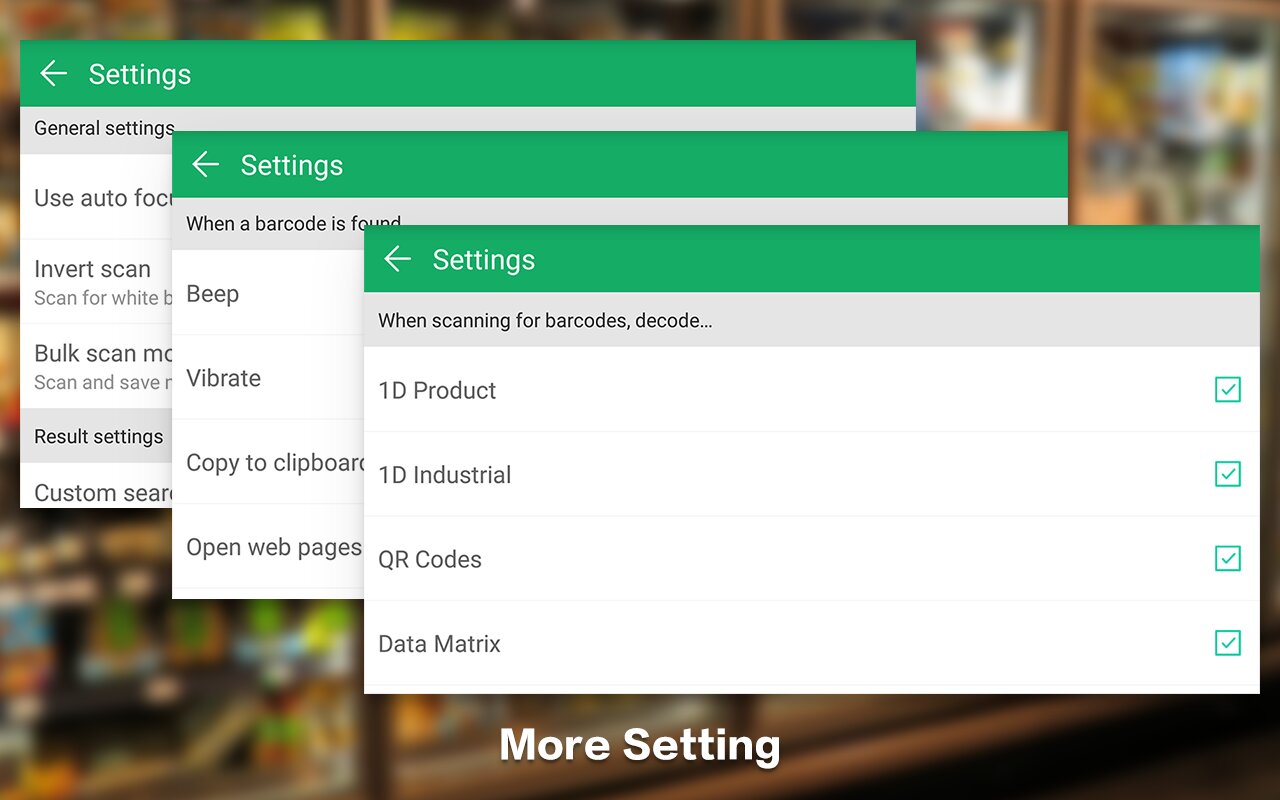Toggle the 1D Industrial checkbox
The image size is (1280, 800).
[x=1227, y=474]
